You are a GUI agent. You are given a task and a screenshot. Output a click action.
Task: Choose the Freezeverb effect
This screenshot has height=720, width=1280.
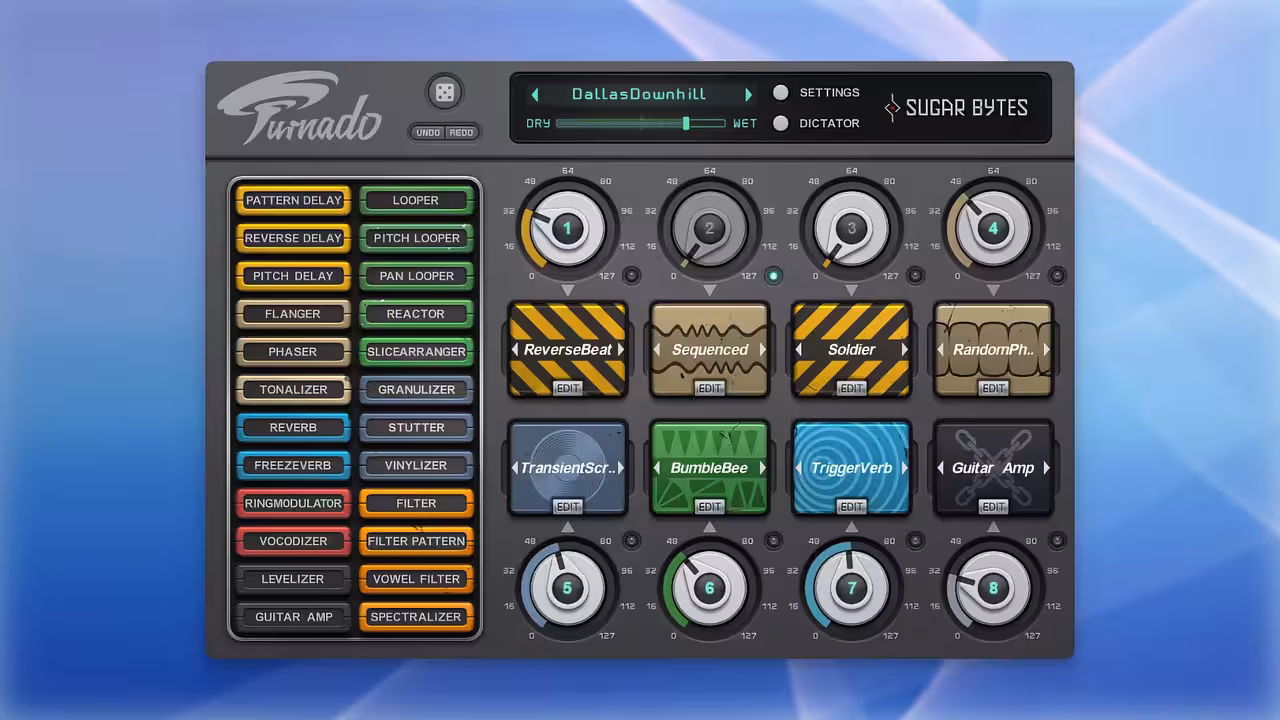click(x=293, y=465)
